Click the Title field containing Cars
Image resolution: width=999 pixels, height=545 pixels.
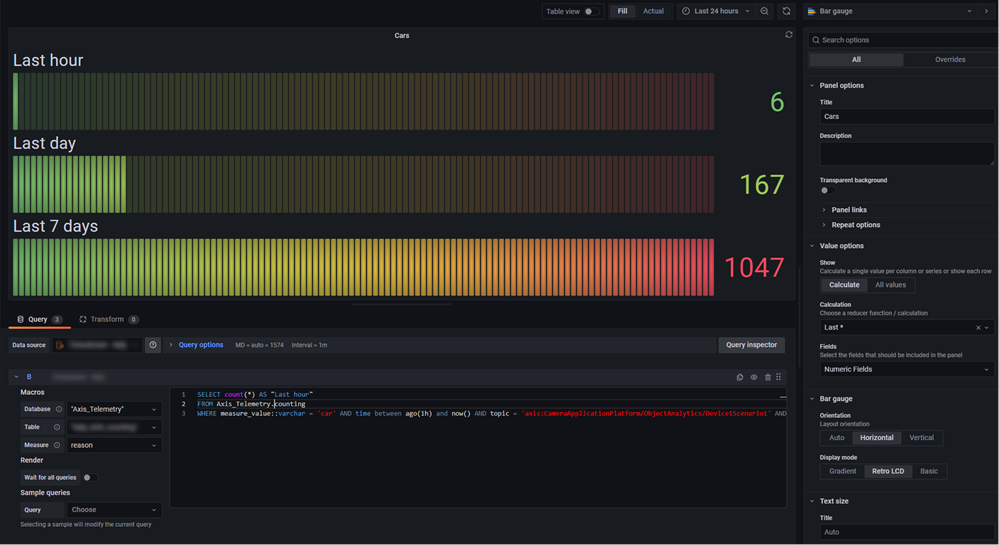pos(907,117)
